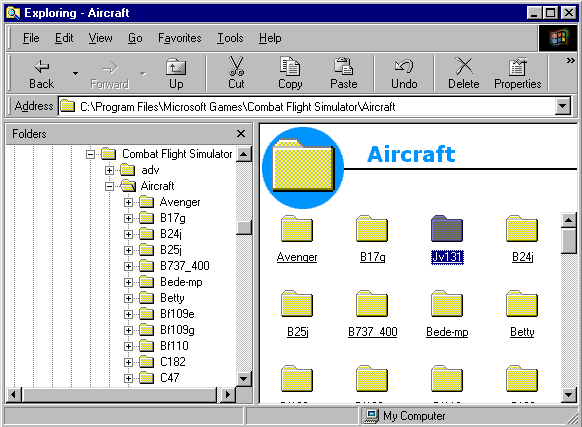Image resolution: width=582 pixels, height=427 pixels.
Task: Expand the Betty tree node
Action: [128, 298]
